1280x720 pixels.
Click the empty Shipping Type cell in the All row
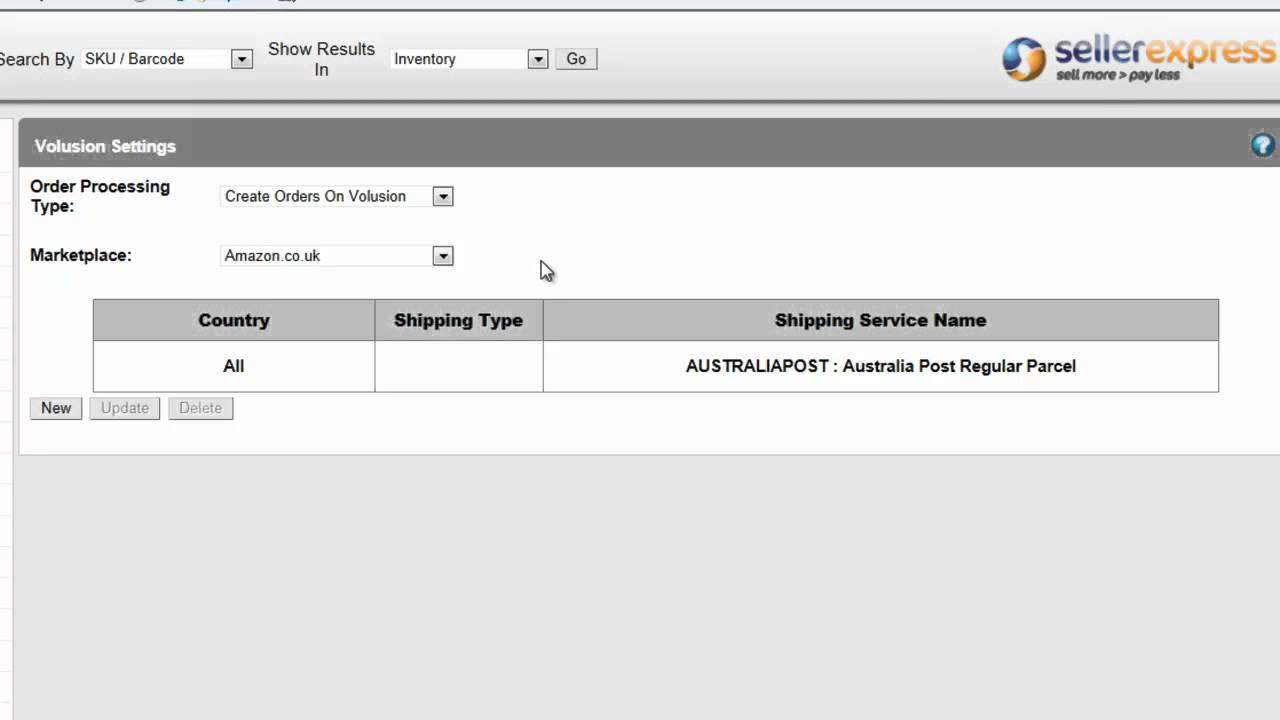tap(459, 366)
